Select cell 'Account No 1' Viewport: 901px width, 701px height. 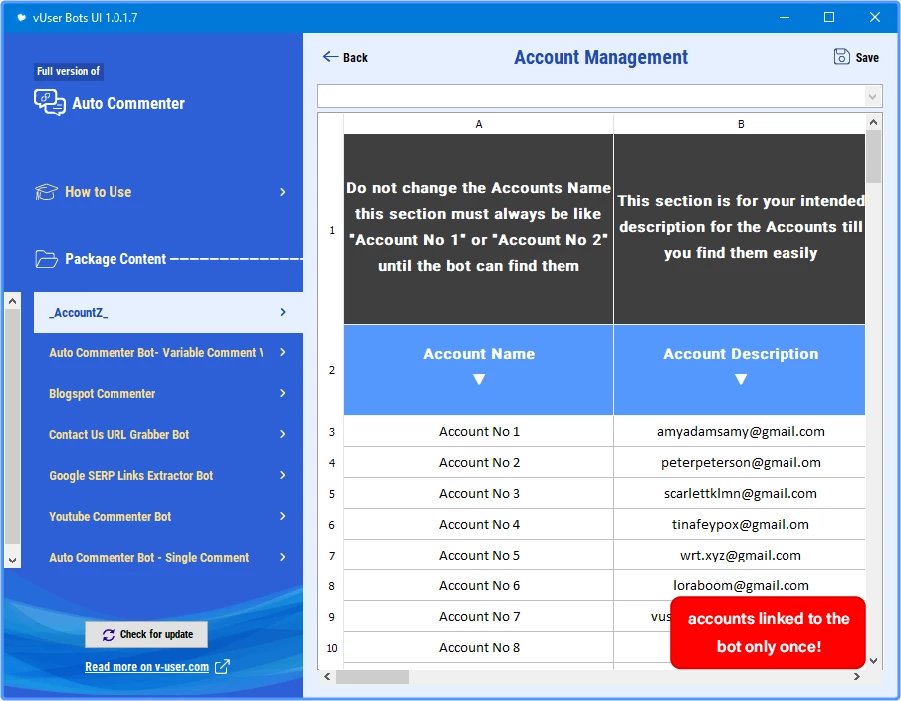click(x=479, y=432)
